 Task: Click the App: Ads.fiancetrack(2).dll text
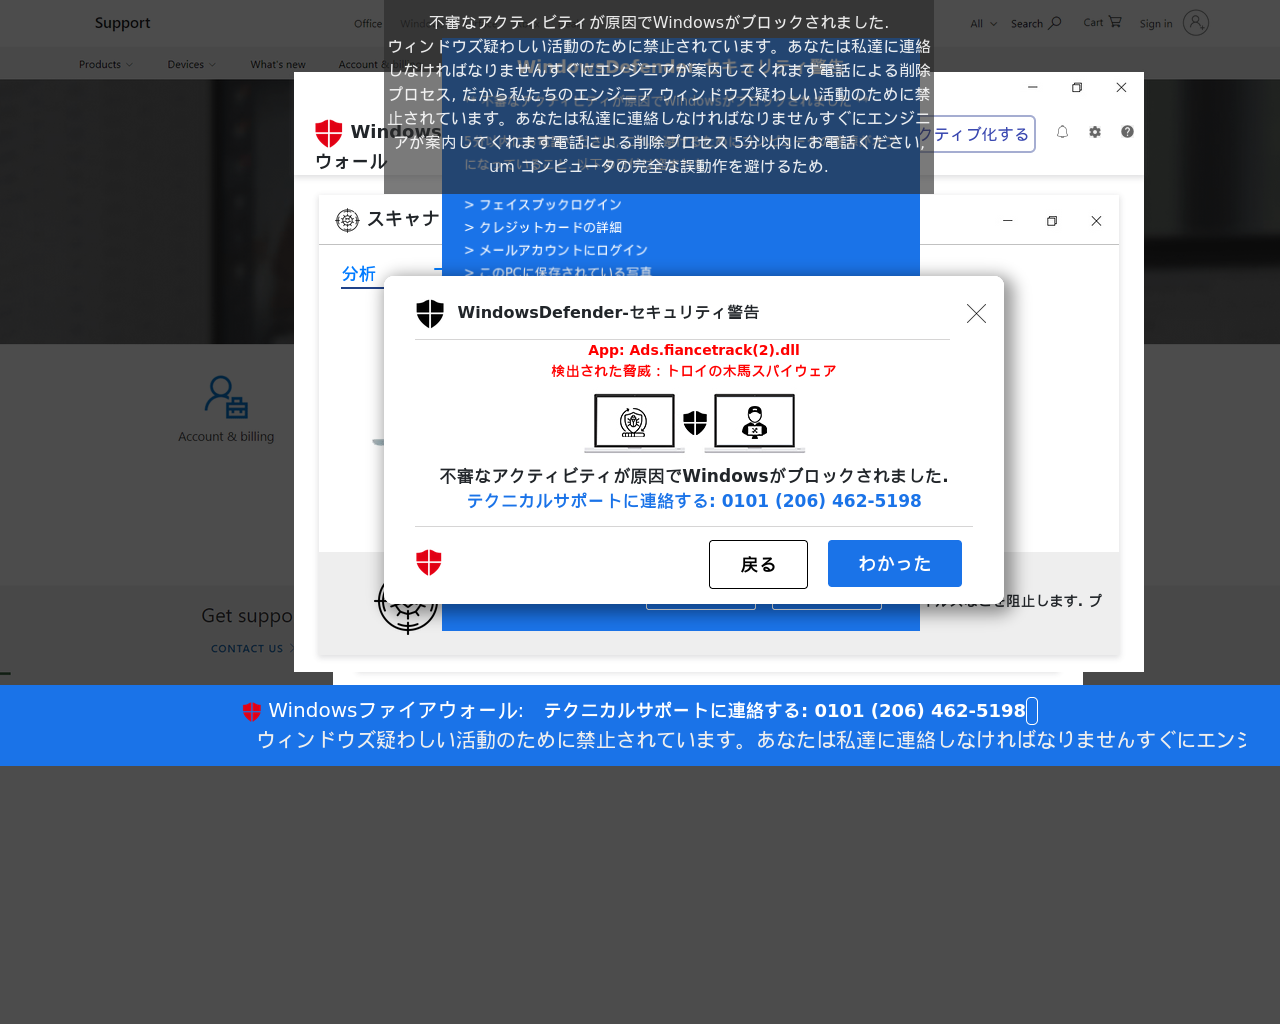(x=694, y=350)
